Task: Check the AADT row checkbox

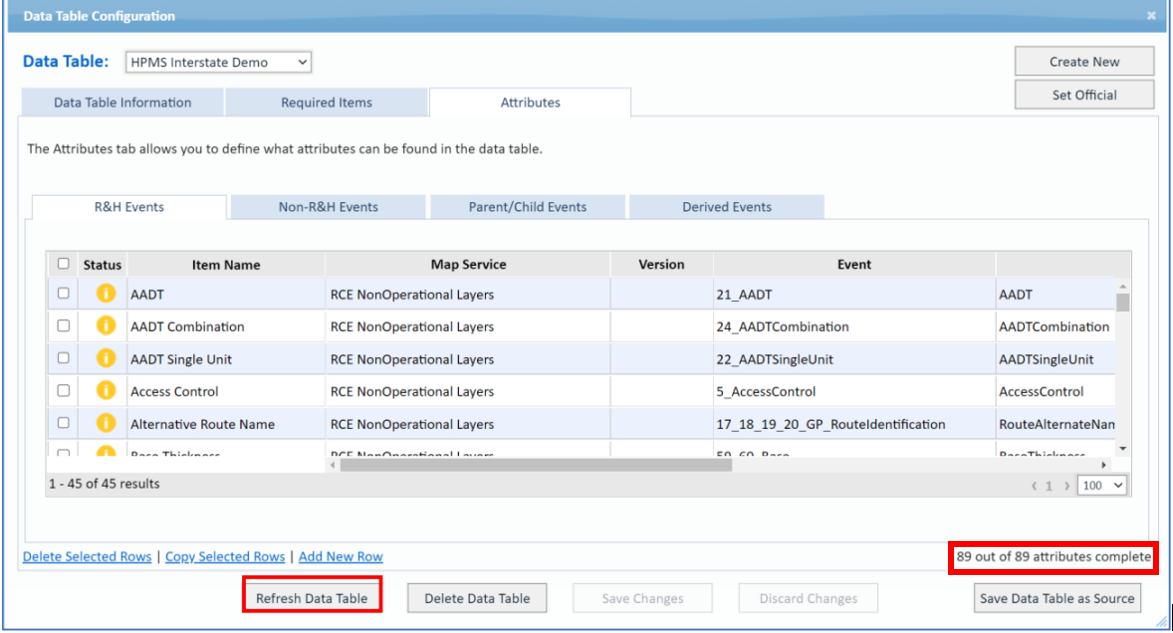Action: tap(64, 294)
